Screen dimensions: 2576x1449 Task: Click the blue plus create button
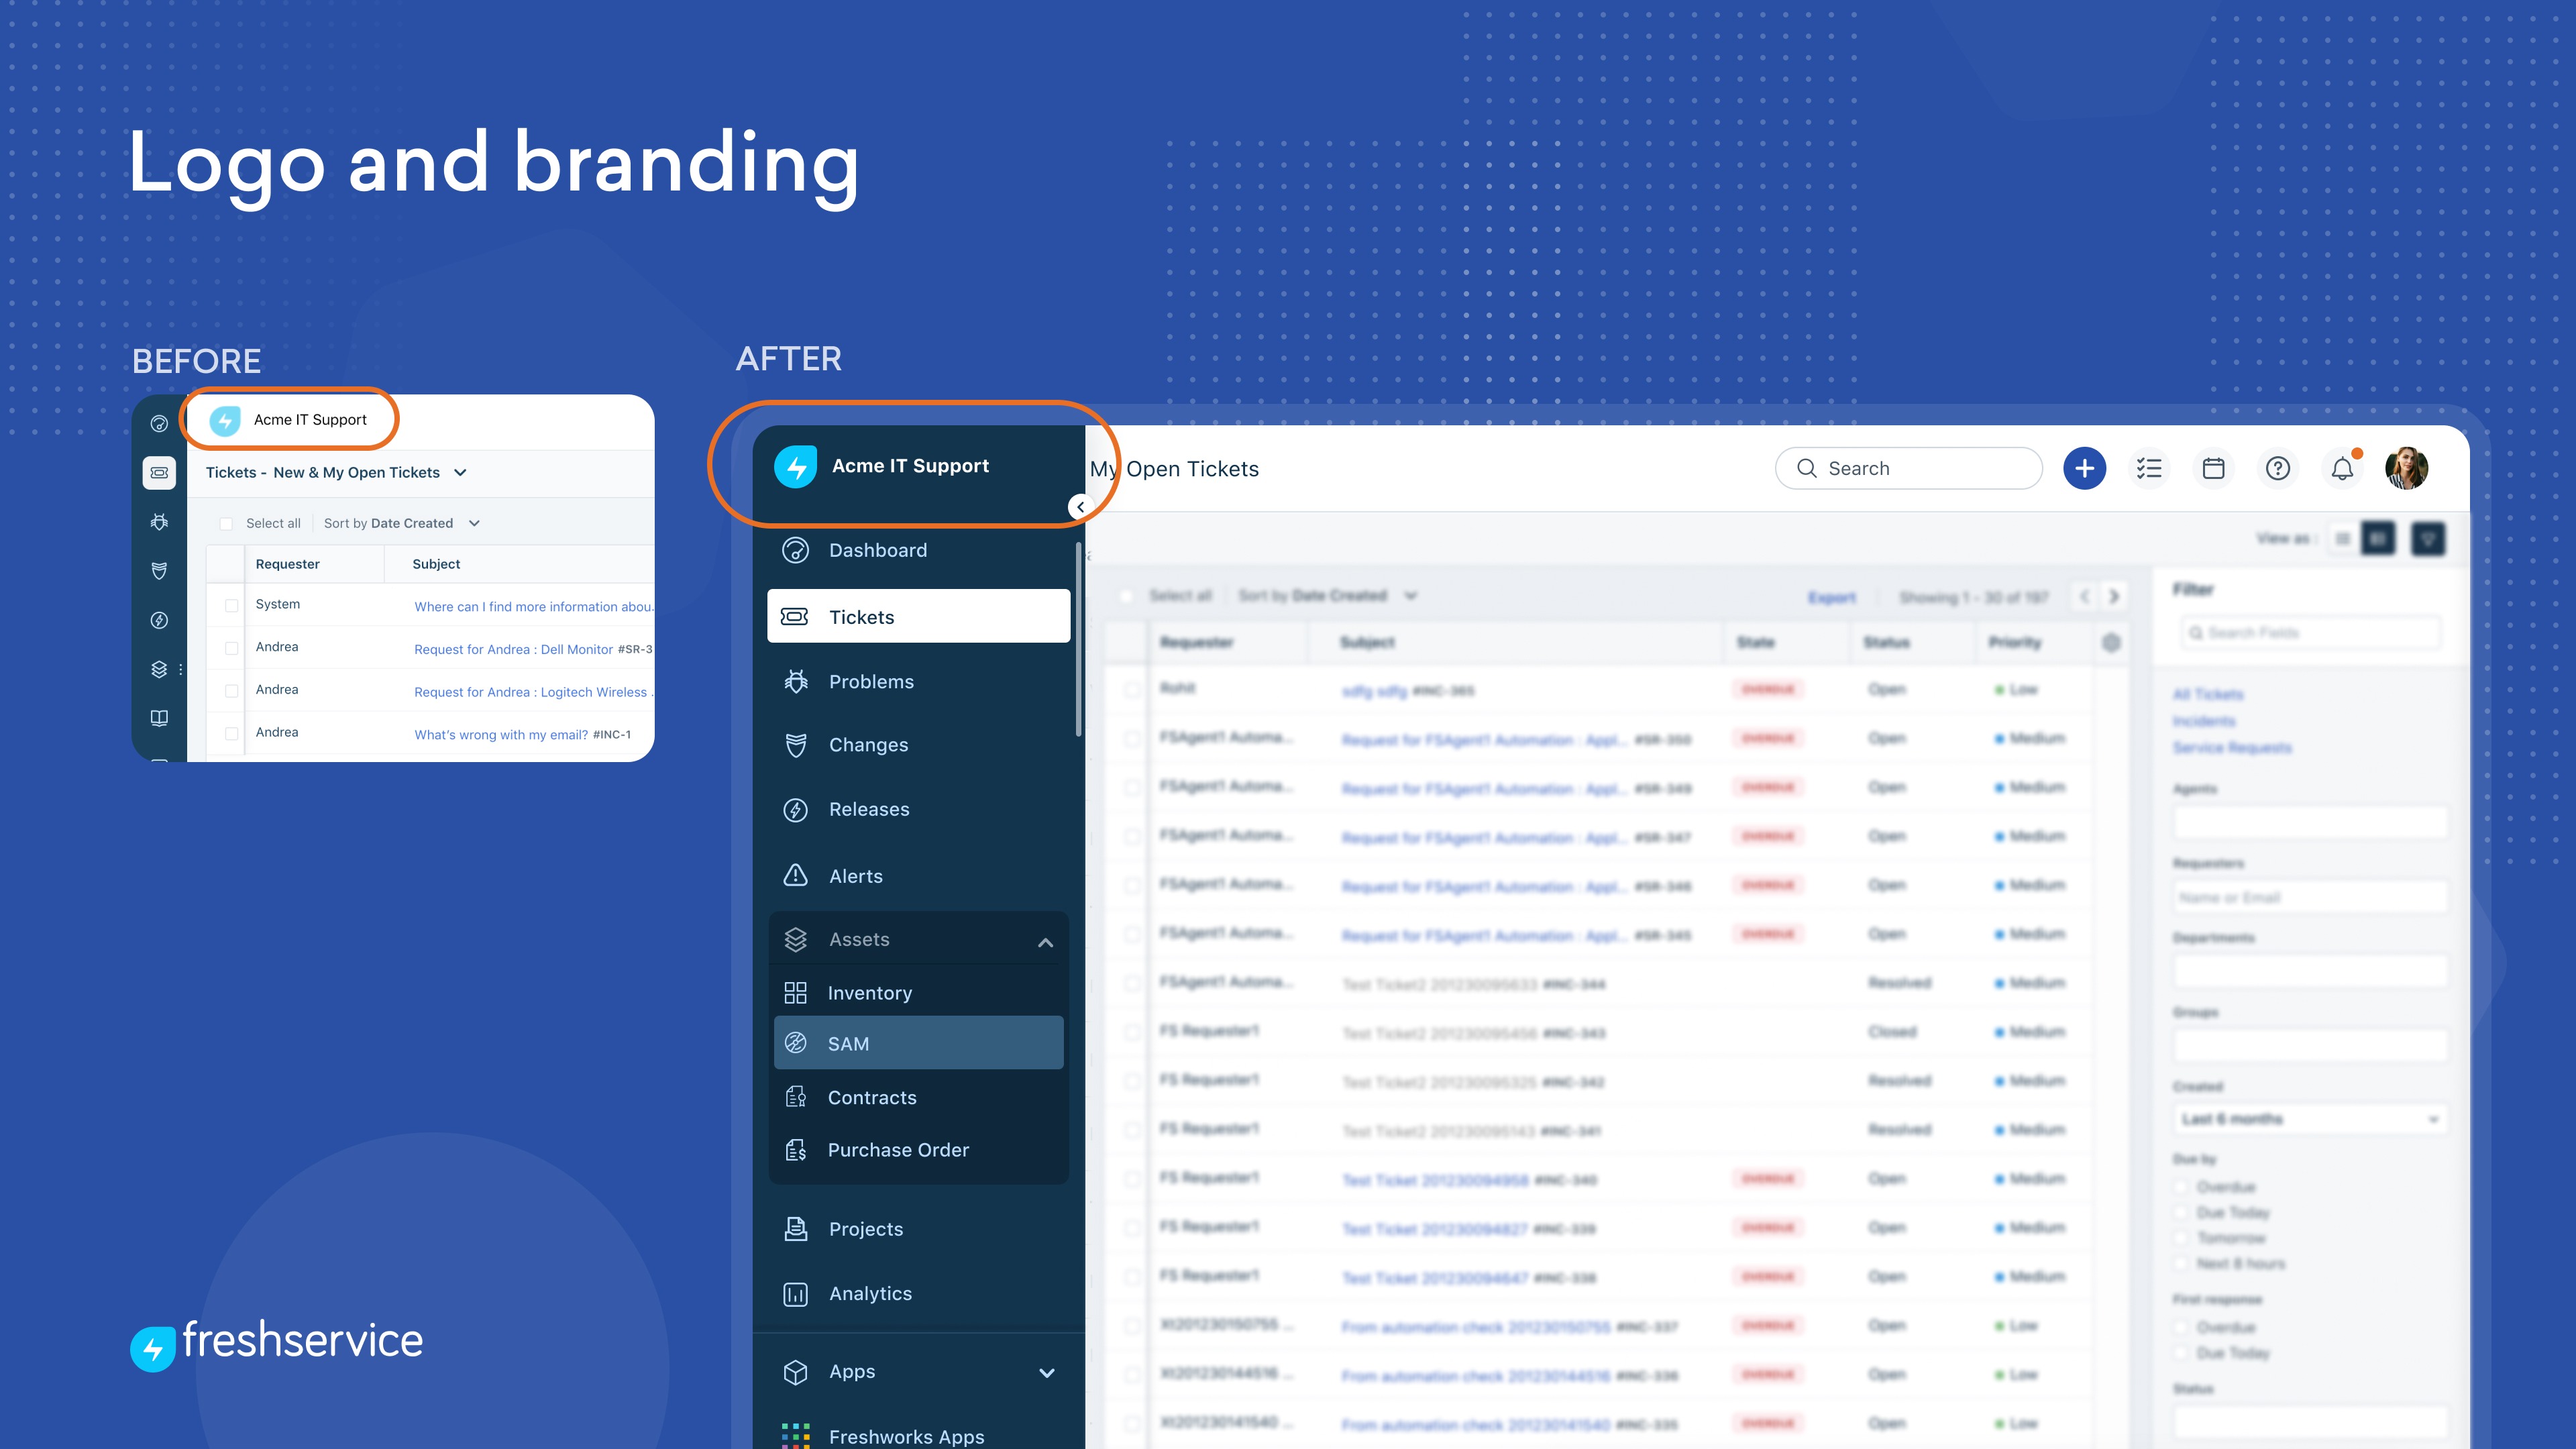2084,468
